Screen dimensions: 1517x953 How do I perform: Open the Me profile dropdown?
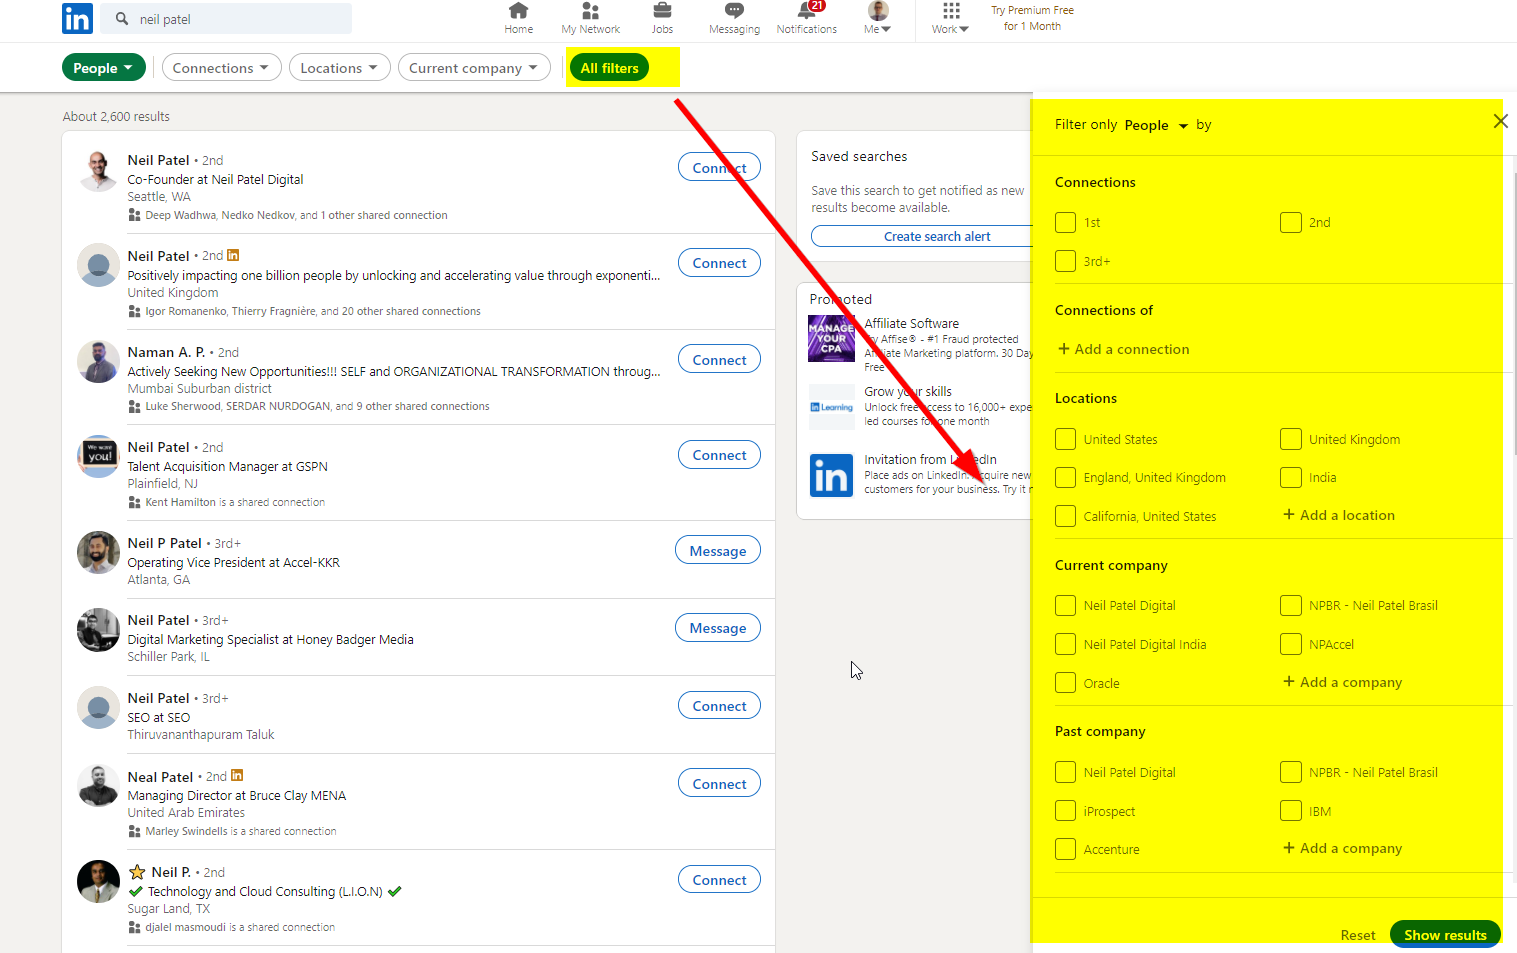(x=878, y=18)
